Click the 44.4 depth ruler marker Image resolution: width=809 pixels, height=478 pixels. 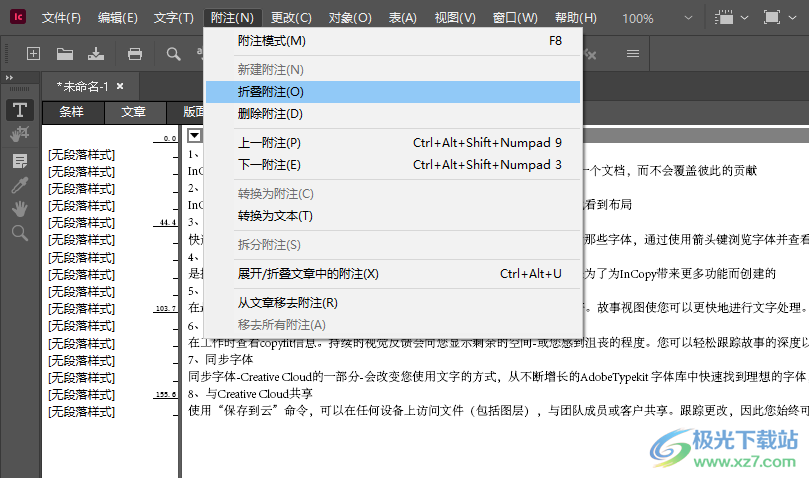168,223
